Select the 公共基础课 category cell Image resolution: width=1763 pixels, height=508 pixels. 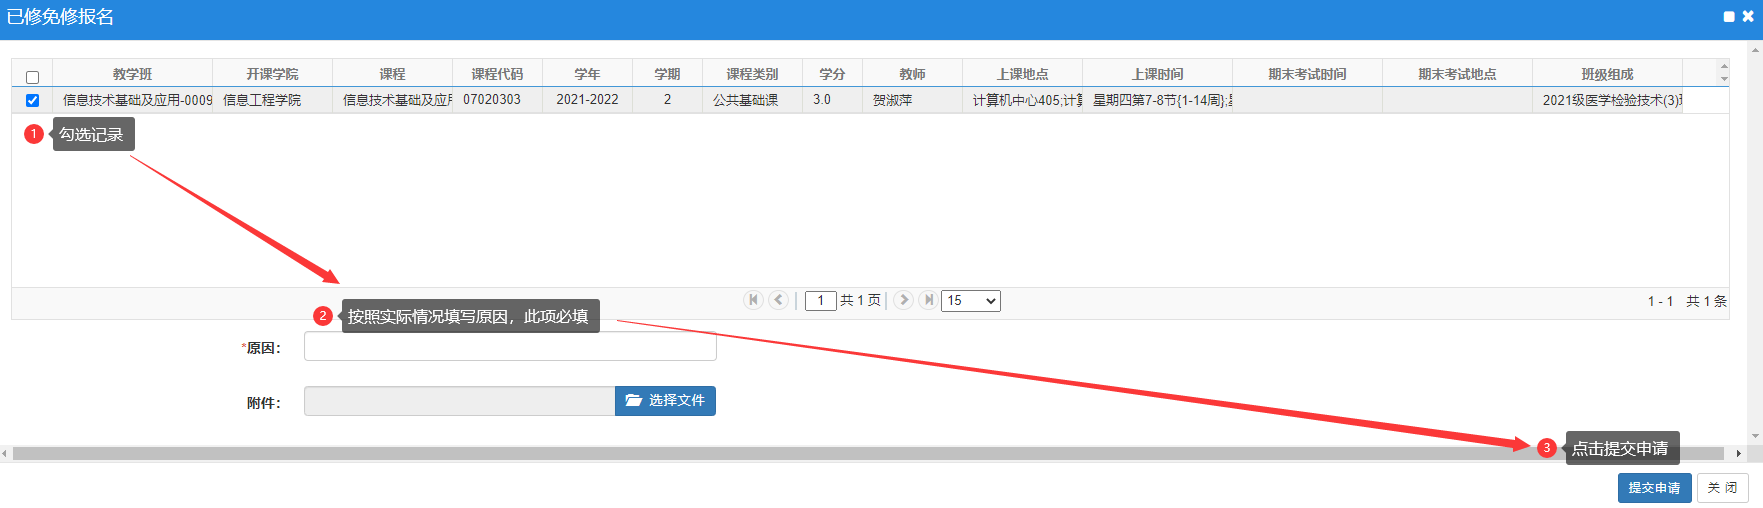point(752,100)
